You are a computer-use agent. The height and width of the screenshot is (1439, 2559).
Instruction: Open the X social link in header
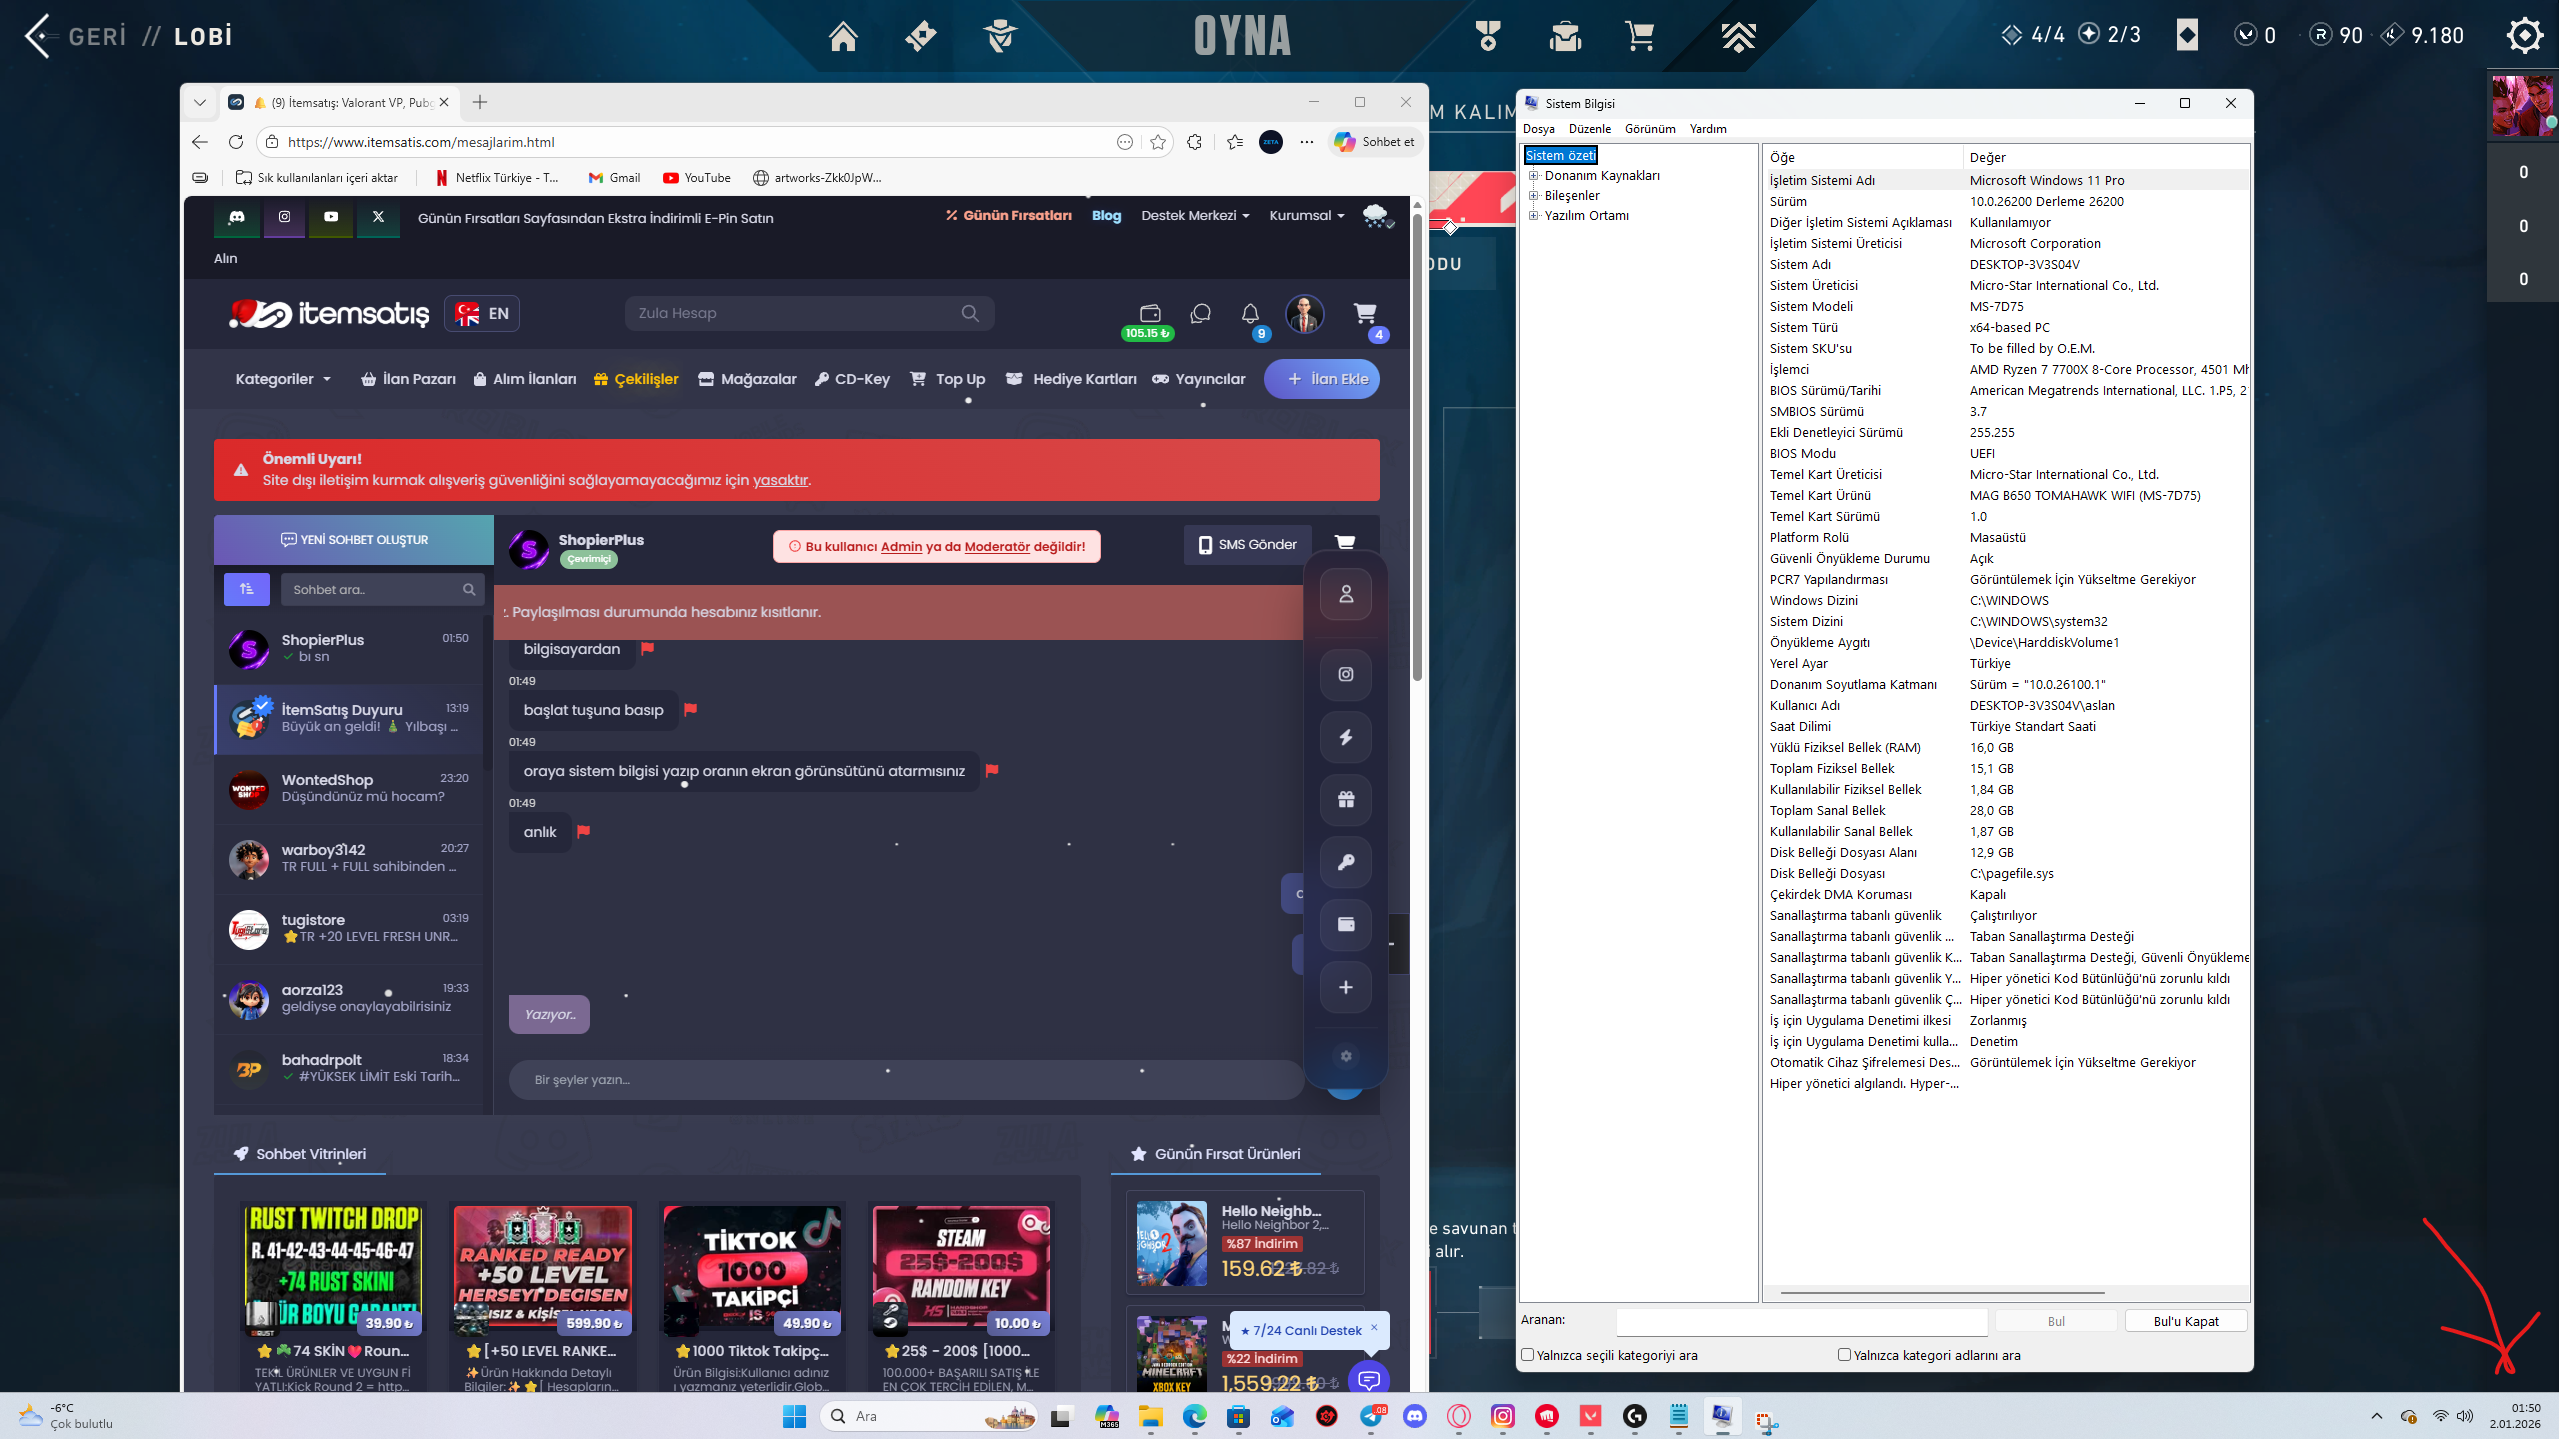pyautogui.click(x=378, y=217)
